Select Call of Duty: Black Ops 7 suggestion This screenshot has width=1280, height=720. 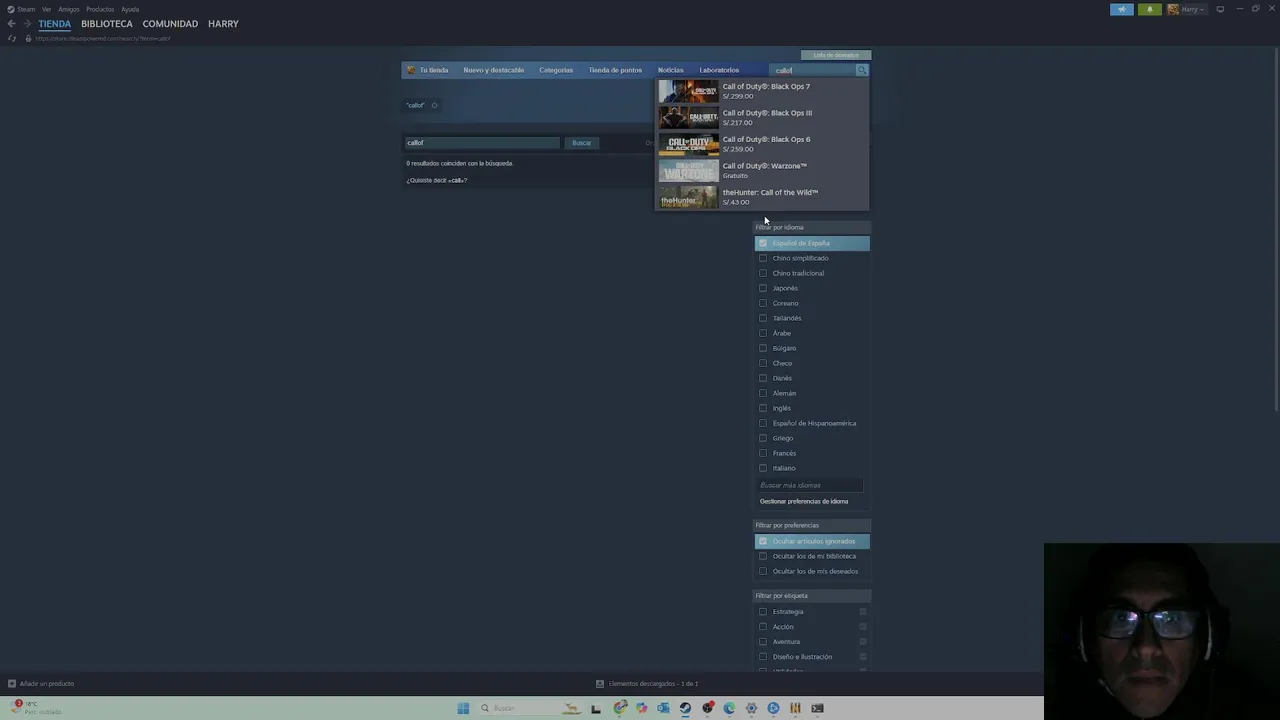coord(762,91)
